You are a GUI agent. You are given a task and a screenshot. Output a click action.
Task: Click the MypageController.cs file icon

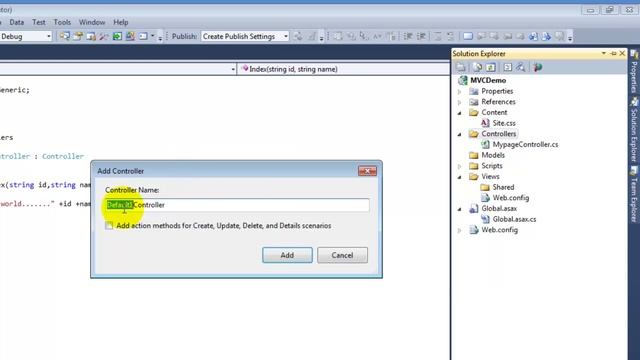485,144
